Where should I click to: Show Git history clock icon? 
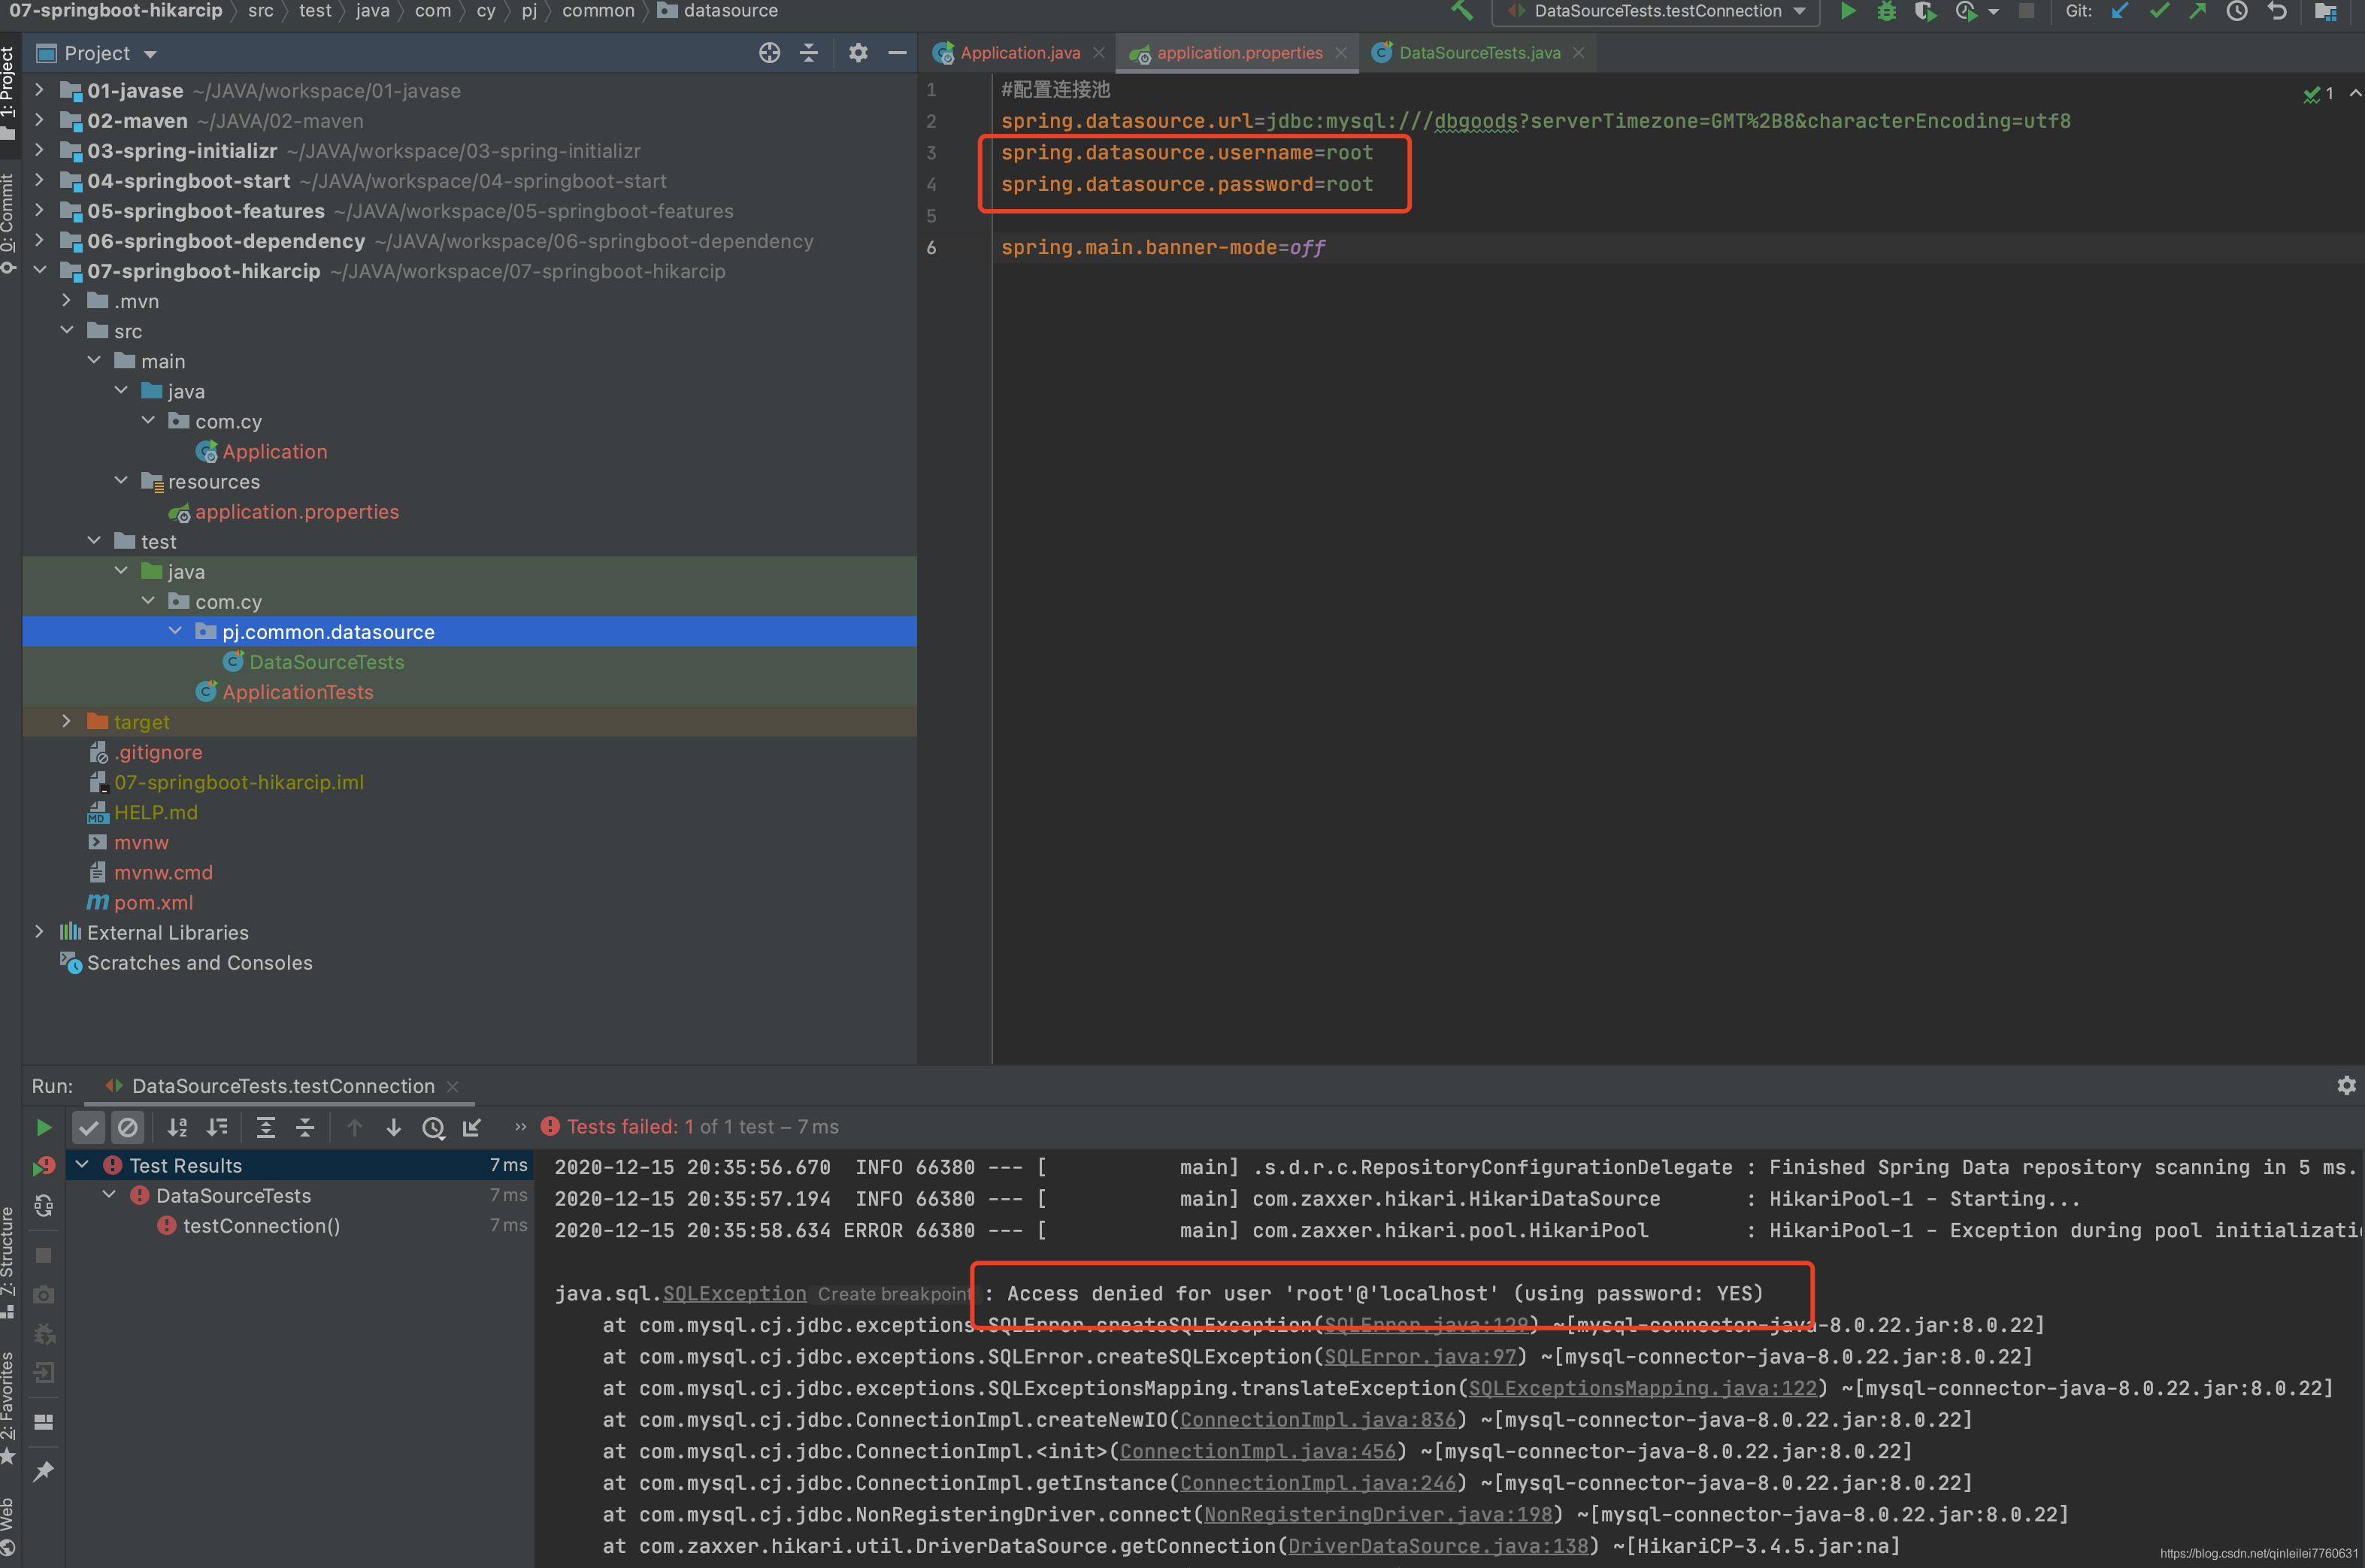[x=2237, y=11]
